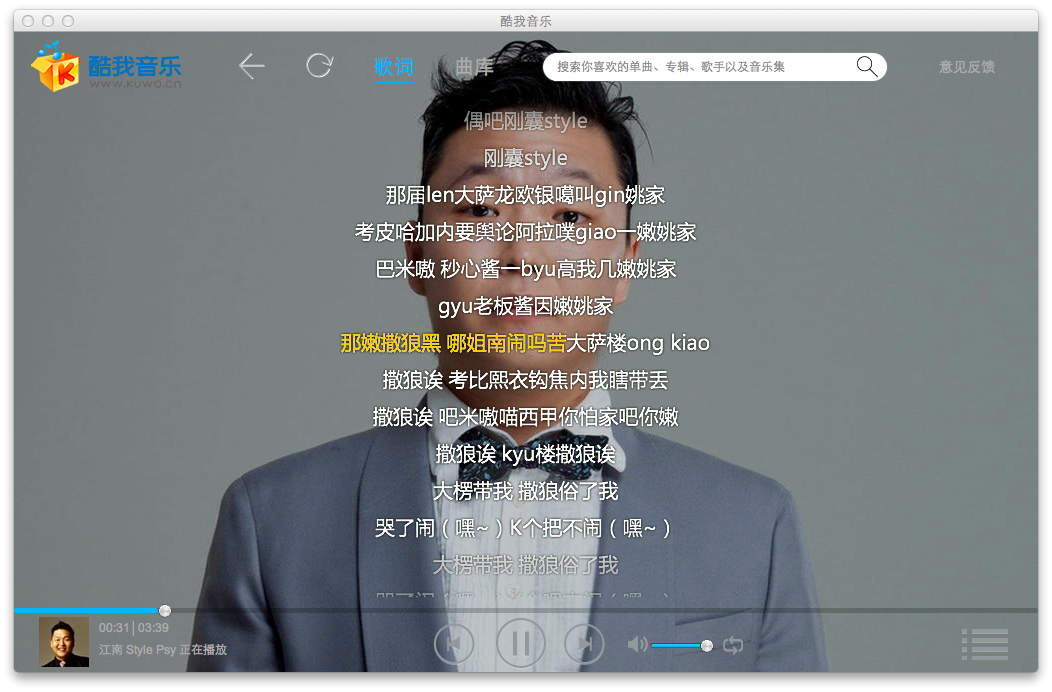Skip to the next track
The image size is (1052, 692).
coord(585,643)
